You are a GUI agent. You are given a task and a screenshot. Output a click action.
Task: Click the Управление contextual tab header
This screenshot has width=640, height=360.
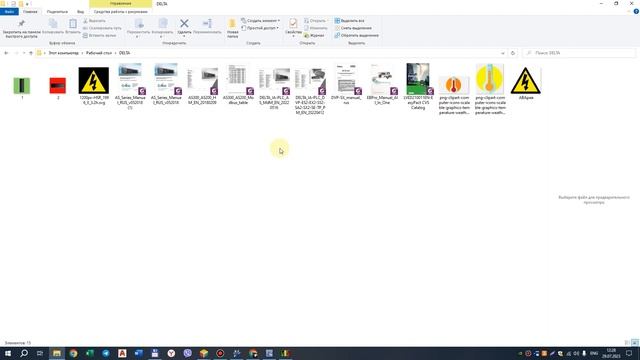click(120, 4)
